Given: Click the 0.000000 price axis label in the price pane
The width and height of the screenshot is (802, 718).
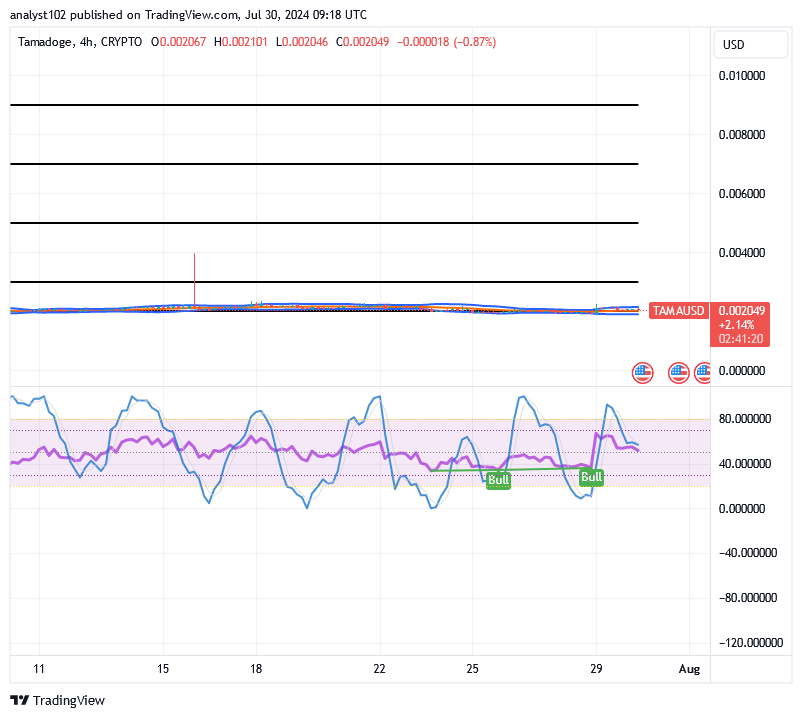Looking at the screenshot, I should click(x=742, y=371).
